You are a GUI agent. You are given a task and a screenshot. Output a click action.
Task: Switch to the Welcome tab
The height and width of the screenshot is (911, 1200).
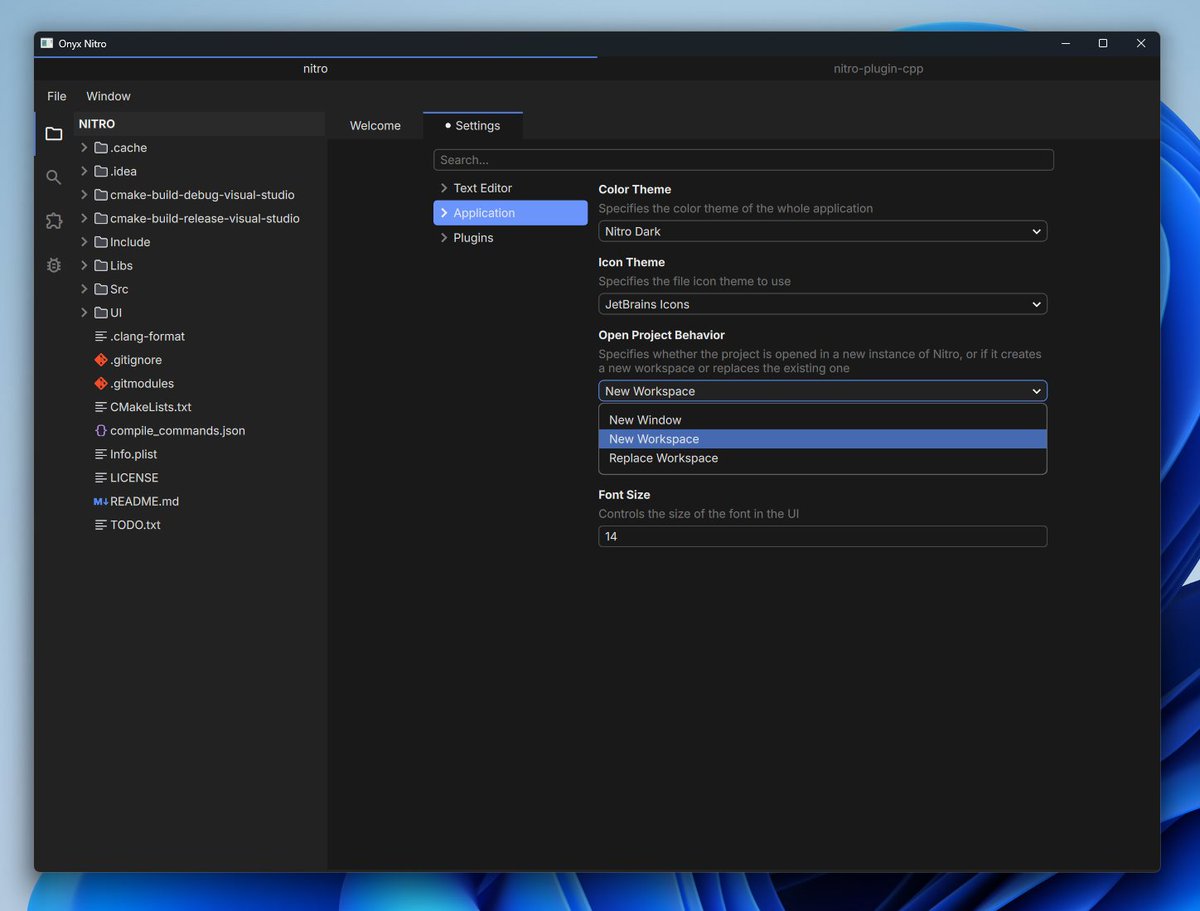(375, 126)
